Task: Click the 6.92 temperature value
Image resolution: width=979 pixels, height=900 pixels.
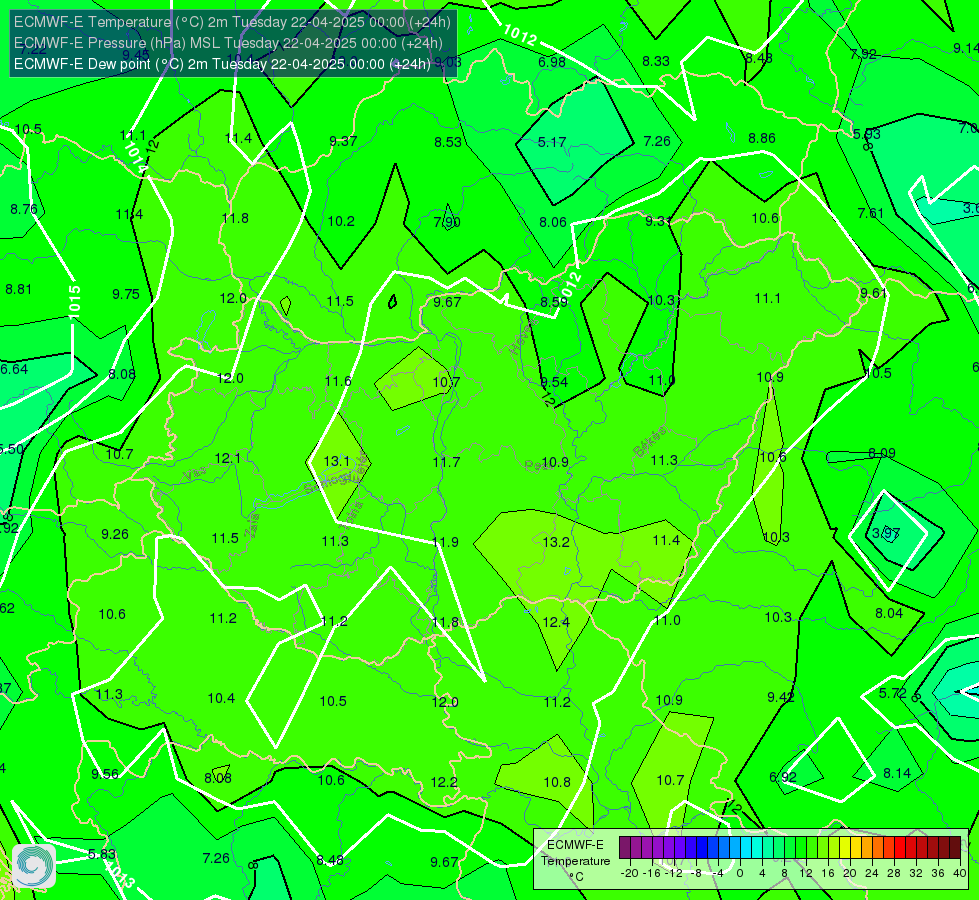Action: [783, 778]
